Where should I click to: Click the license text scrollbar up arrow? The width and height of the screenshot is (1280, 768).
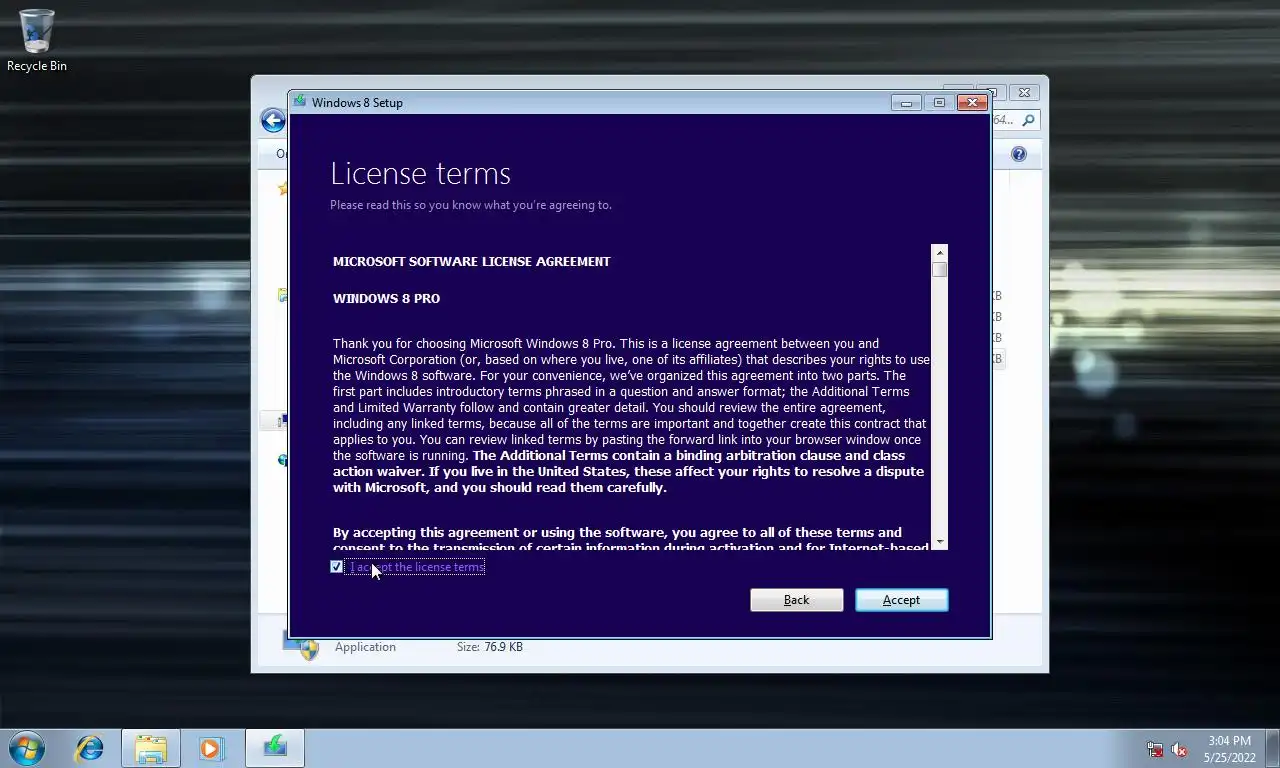click(x=939, y=252)
